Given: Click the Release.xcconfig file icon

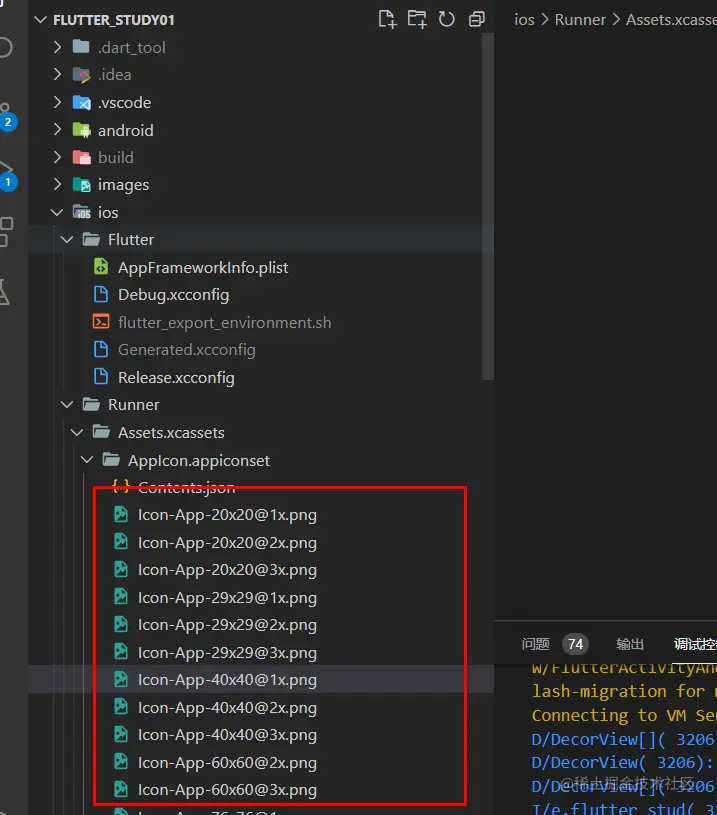Looking at the screenshot, I should click(101, 377).
